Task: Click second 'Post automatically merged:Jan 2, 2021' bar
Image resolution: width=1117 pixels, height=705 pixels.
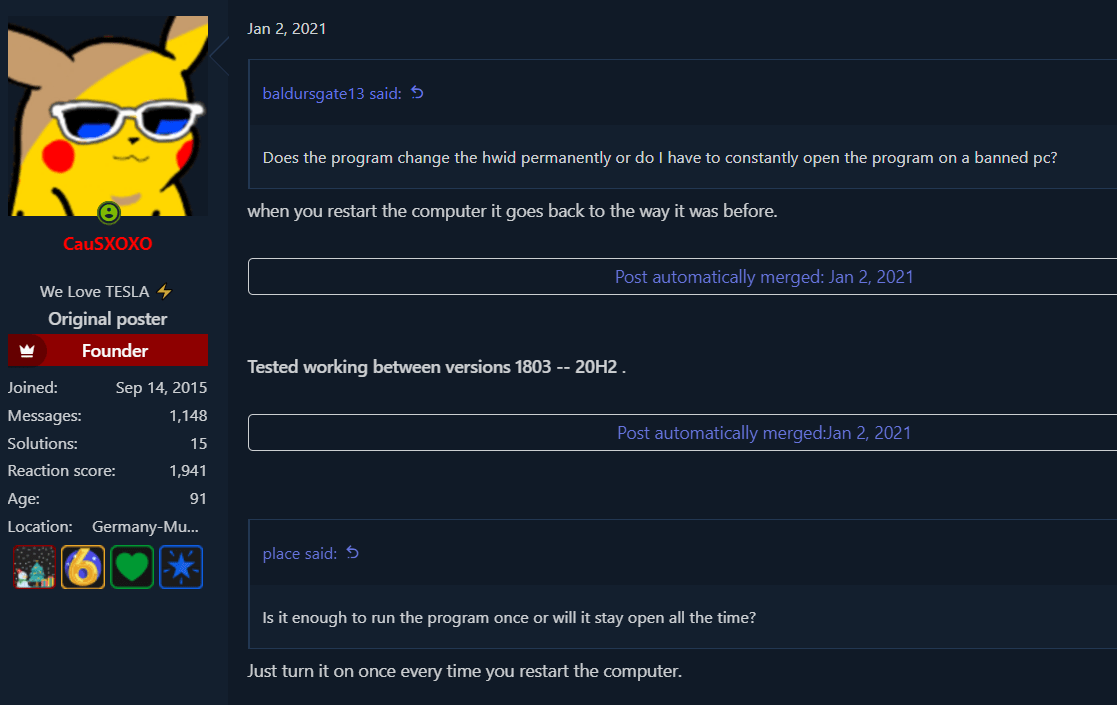Action: point(682,432)
